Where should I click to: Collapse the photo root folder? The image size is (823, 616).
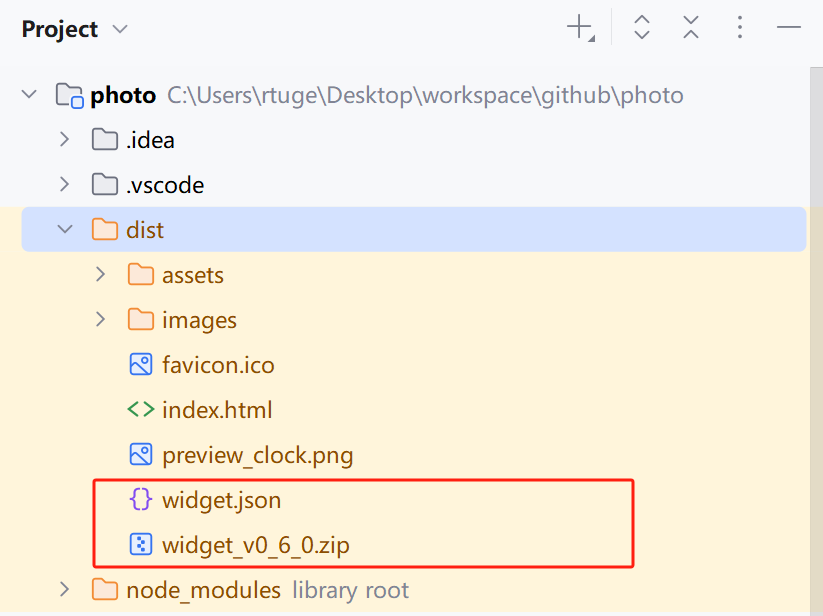pos(29,95)
